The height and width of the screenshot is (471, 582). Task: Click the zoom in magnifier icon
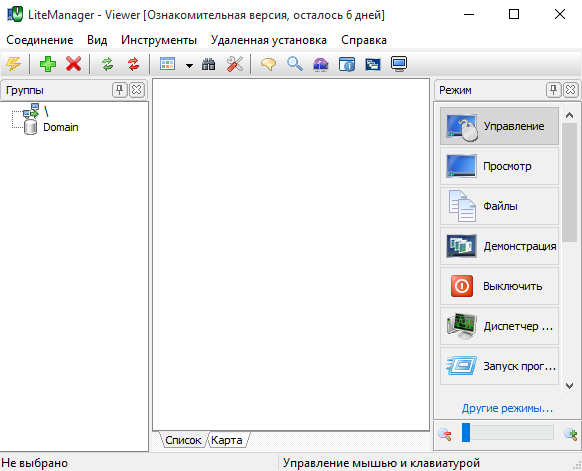[570, 434]
